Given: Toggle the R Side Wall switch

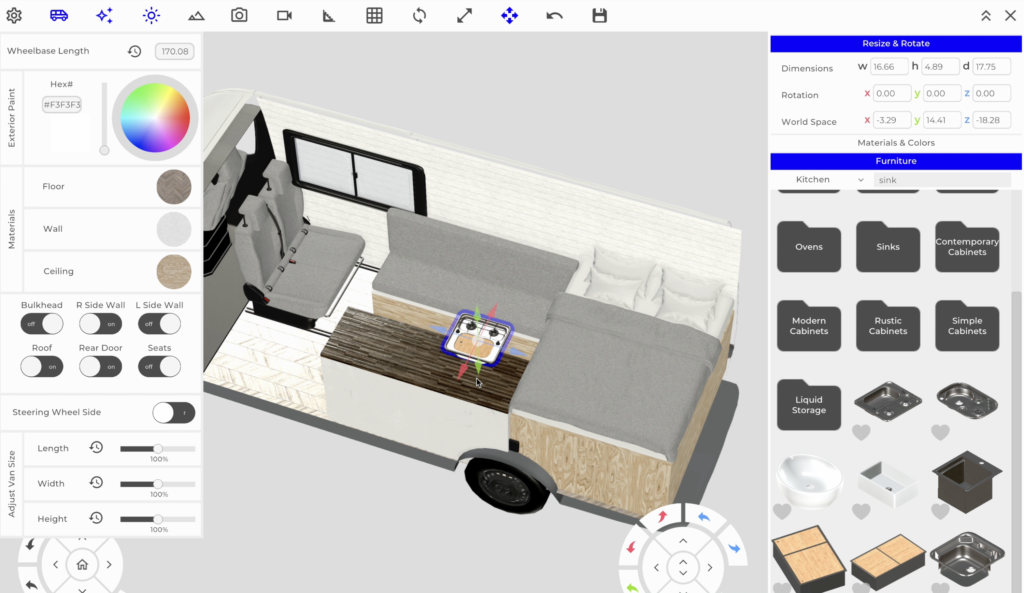Looking at the screenshot, I should [101, 324].
